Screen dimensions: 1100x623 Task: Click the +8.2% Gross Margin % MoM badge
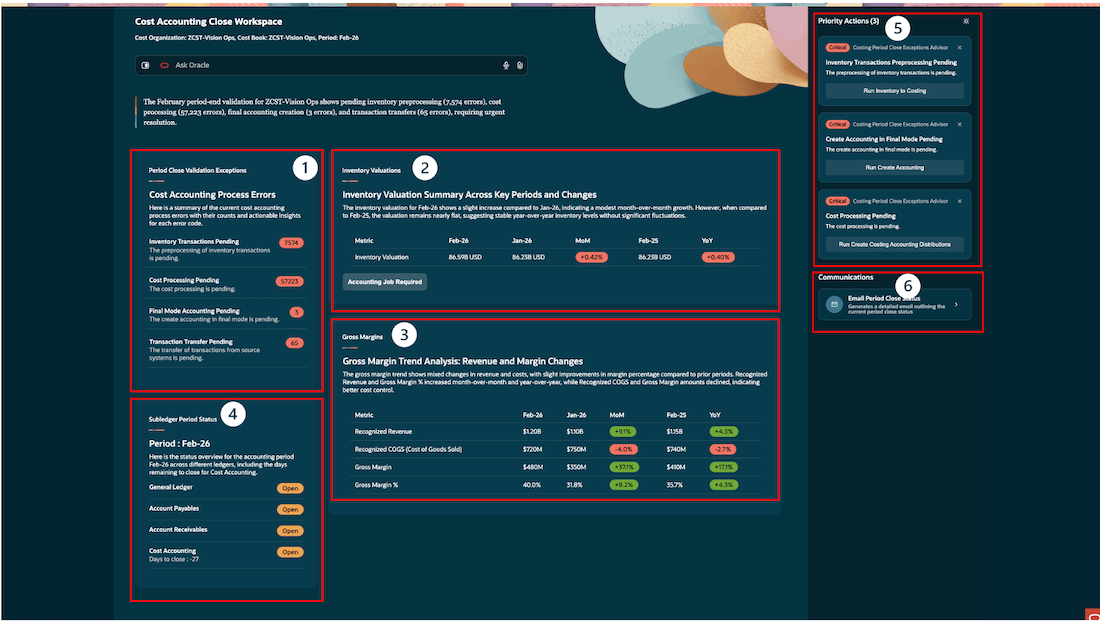point(624,485)
